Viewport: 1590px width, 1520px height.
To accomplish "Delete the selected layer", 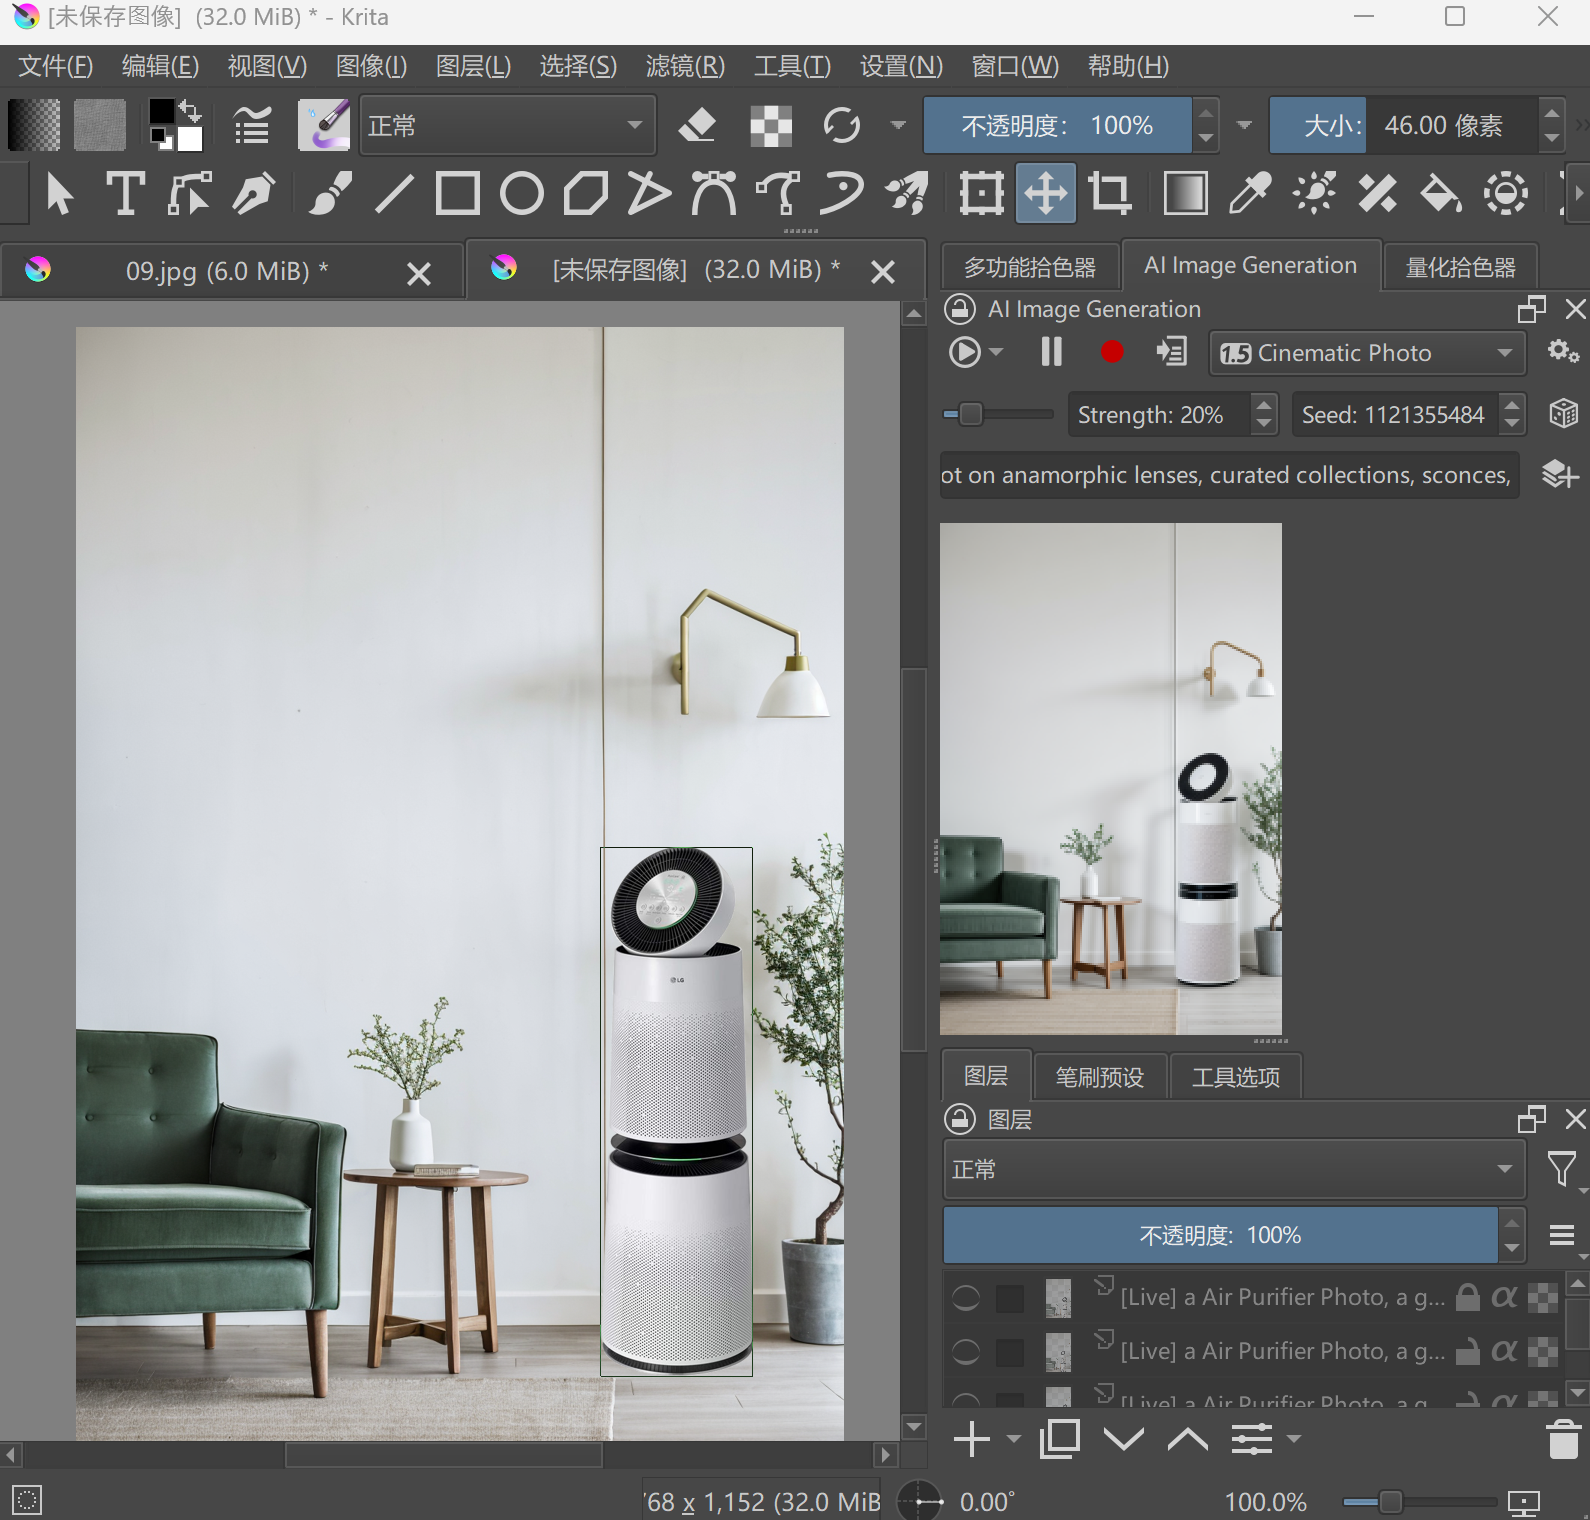I will pyautogui.click(x=1563, y=1439).
